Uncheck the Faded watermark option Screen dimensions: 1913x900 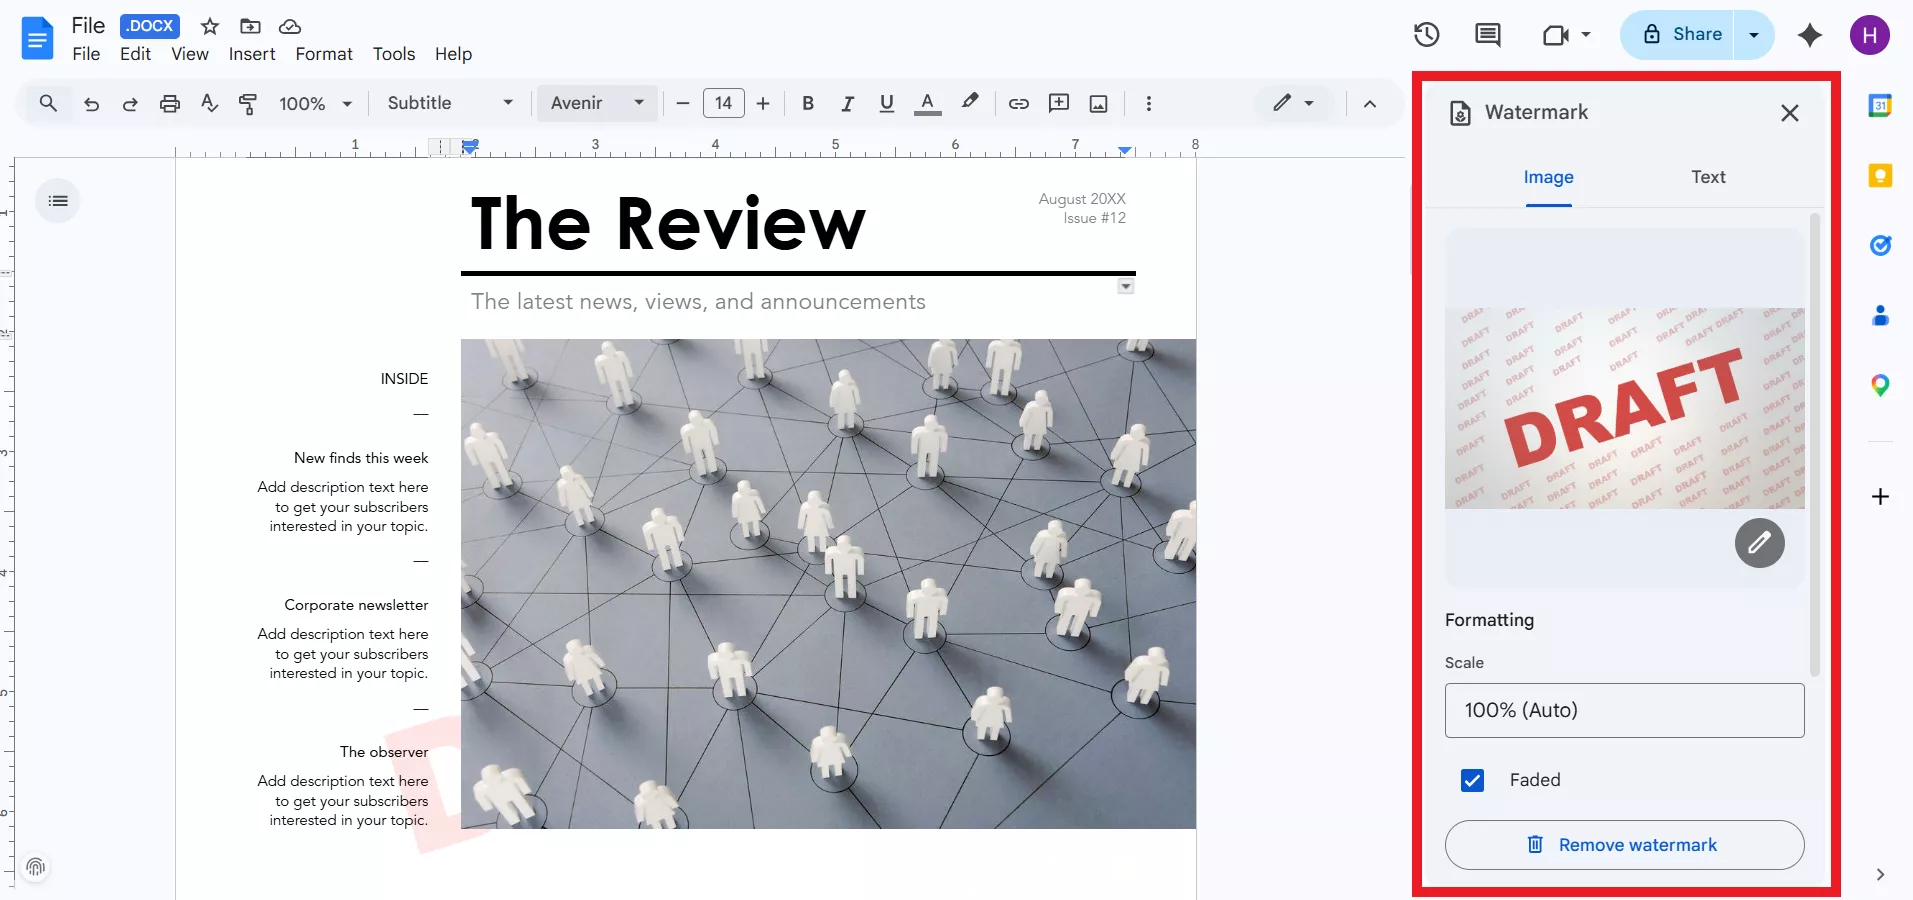pos(1472,780)
